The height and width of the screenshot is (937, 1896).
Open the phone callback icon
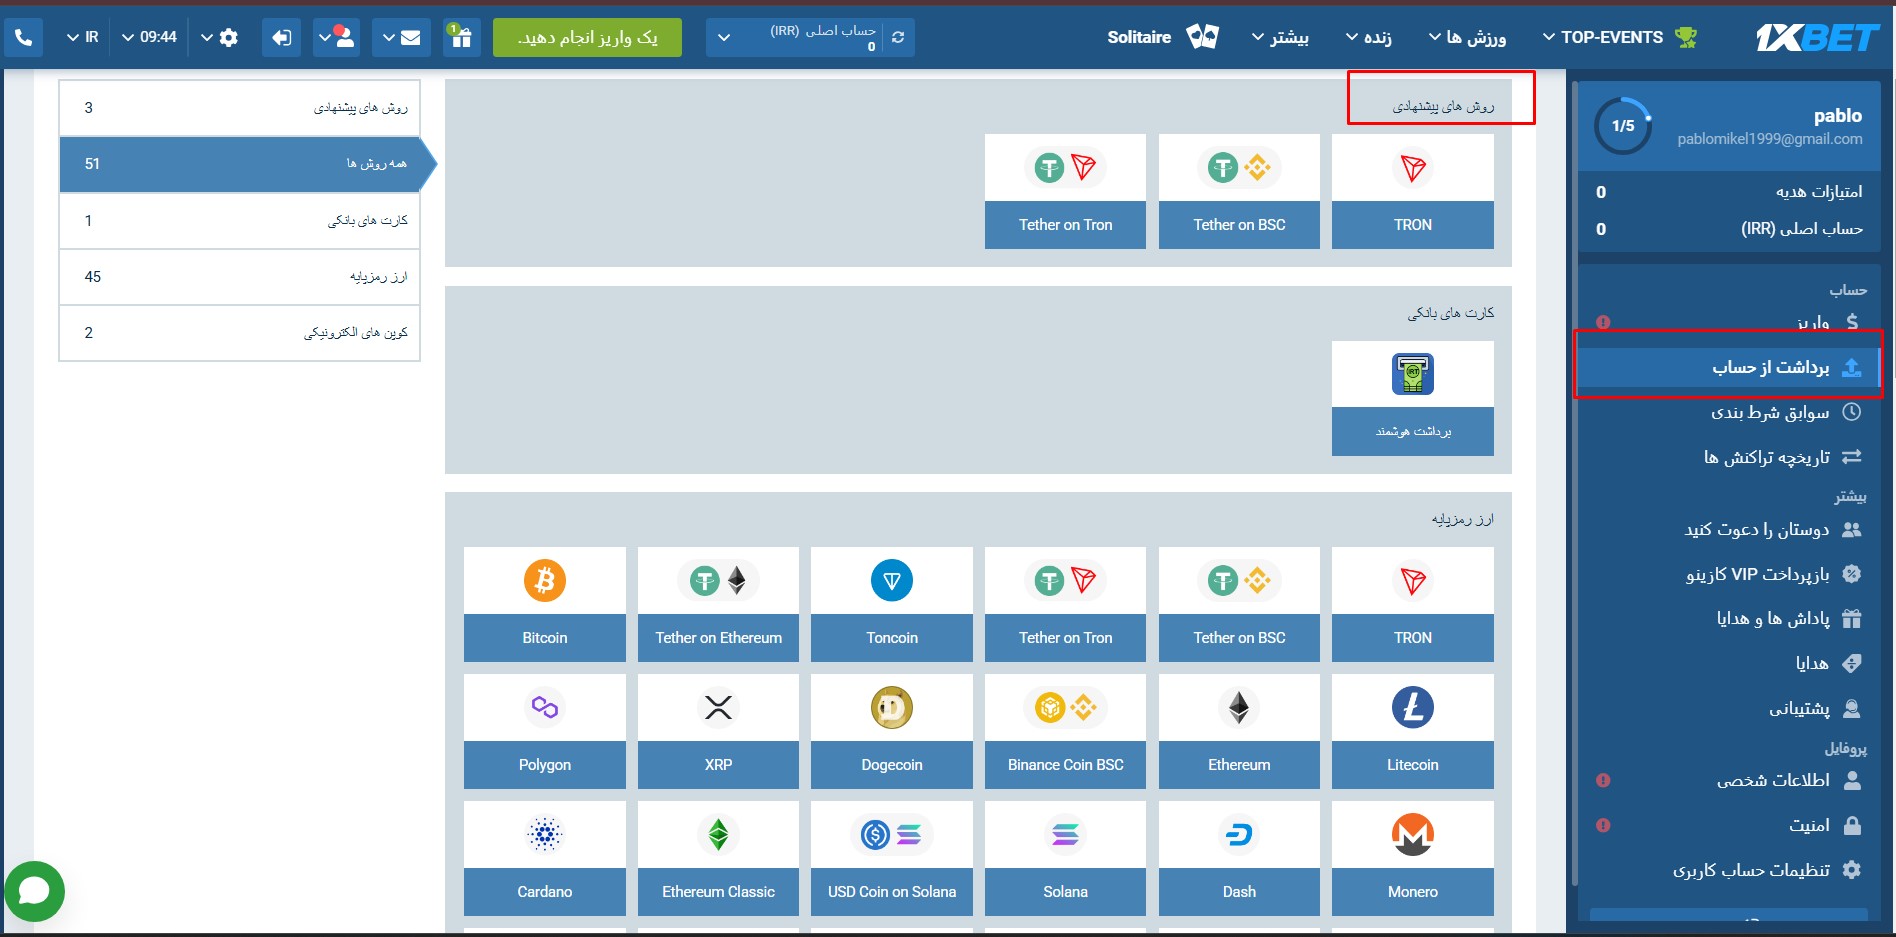click(x=23, y=38)
